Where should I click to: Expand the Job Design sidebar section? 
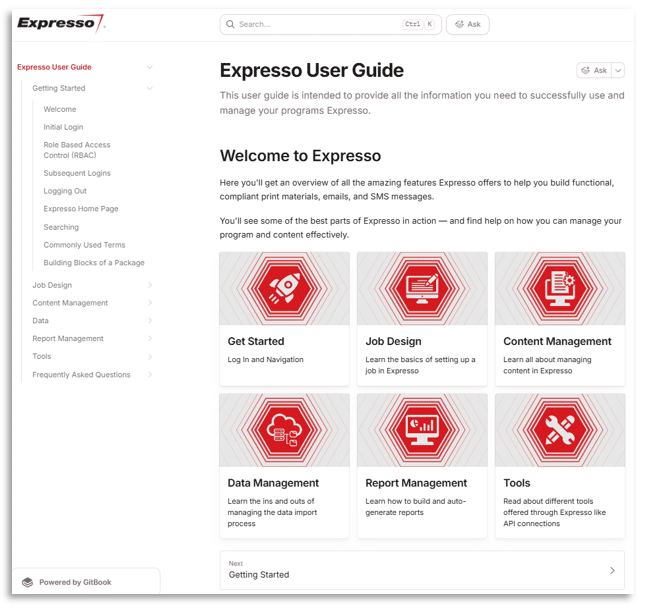[x=150, y=285]
